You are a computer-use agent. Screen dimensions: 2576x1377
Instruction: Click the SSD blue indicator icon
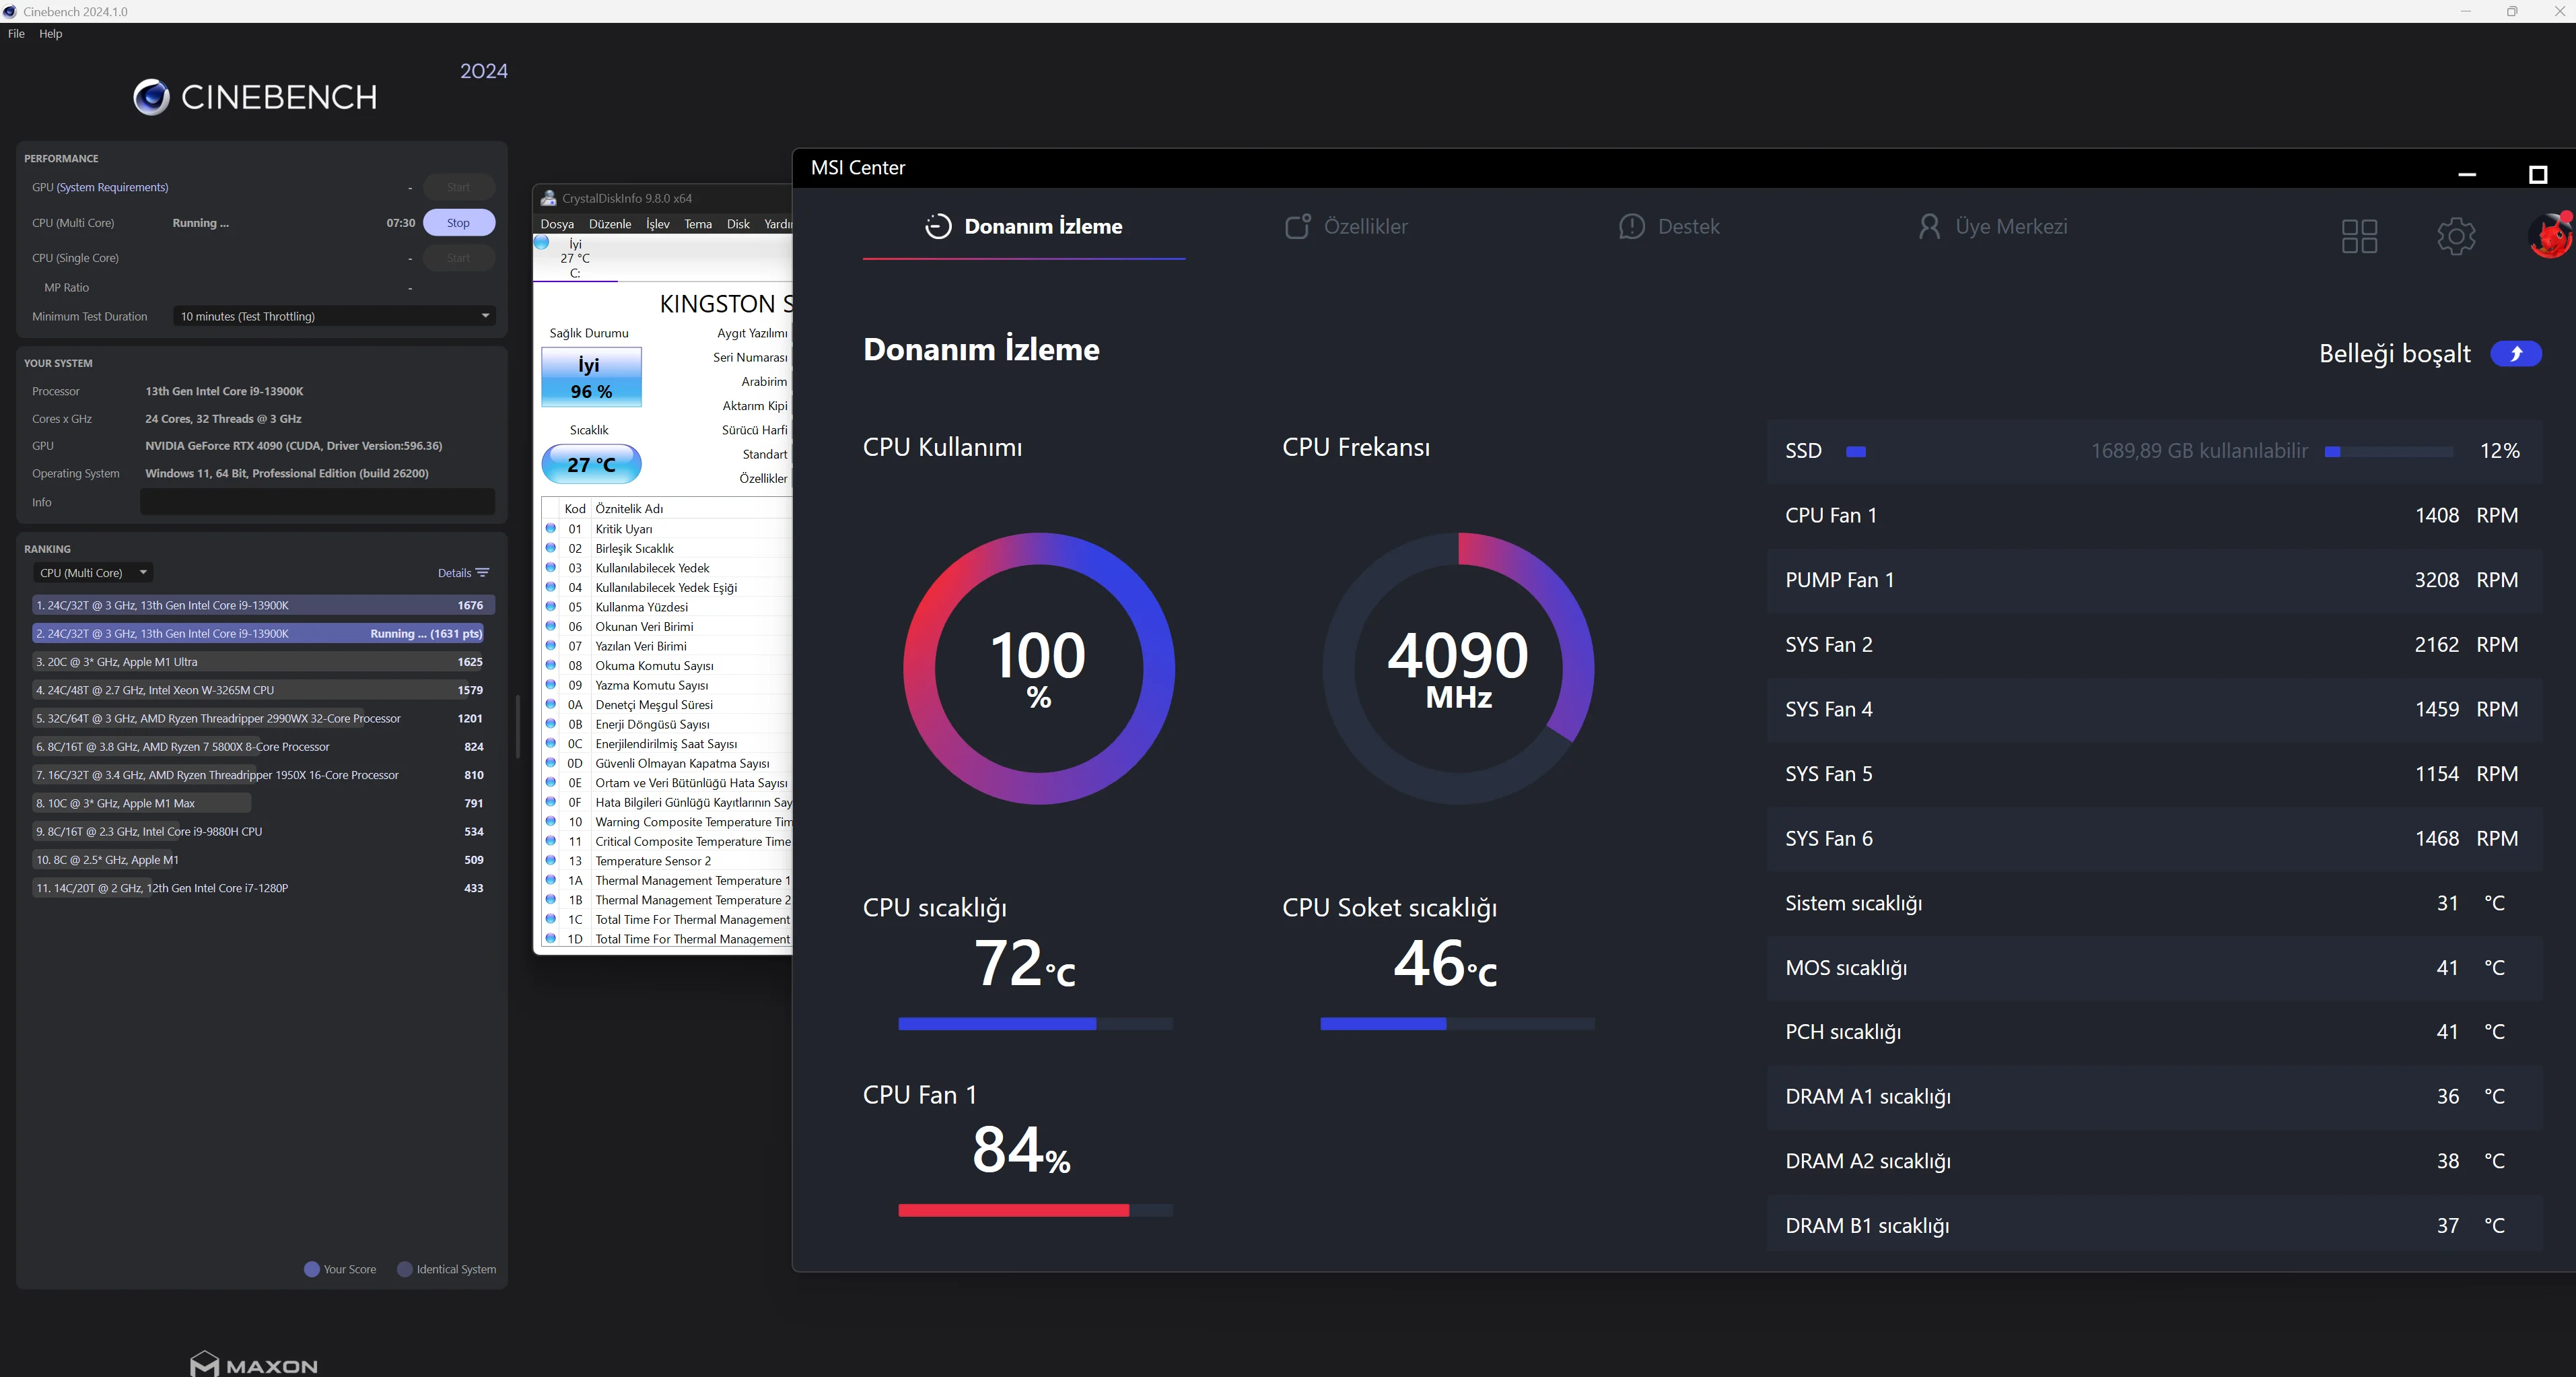point(1856,452)
